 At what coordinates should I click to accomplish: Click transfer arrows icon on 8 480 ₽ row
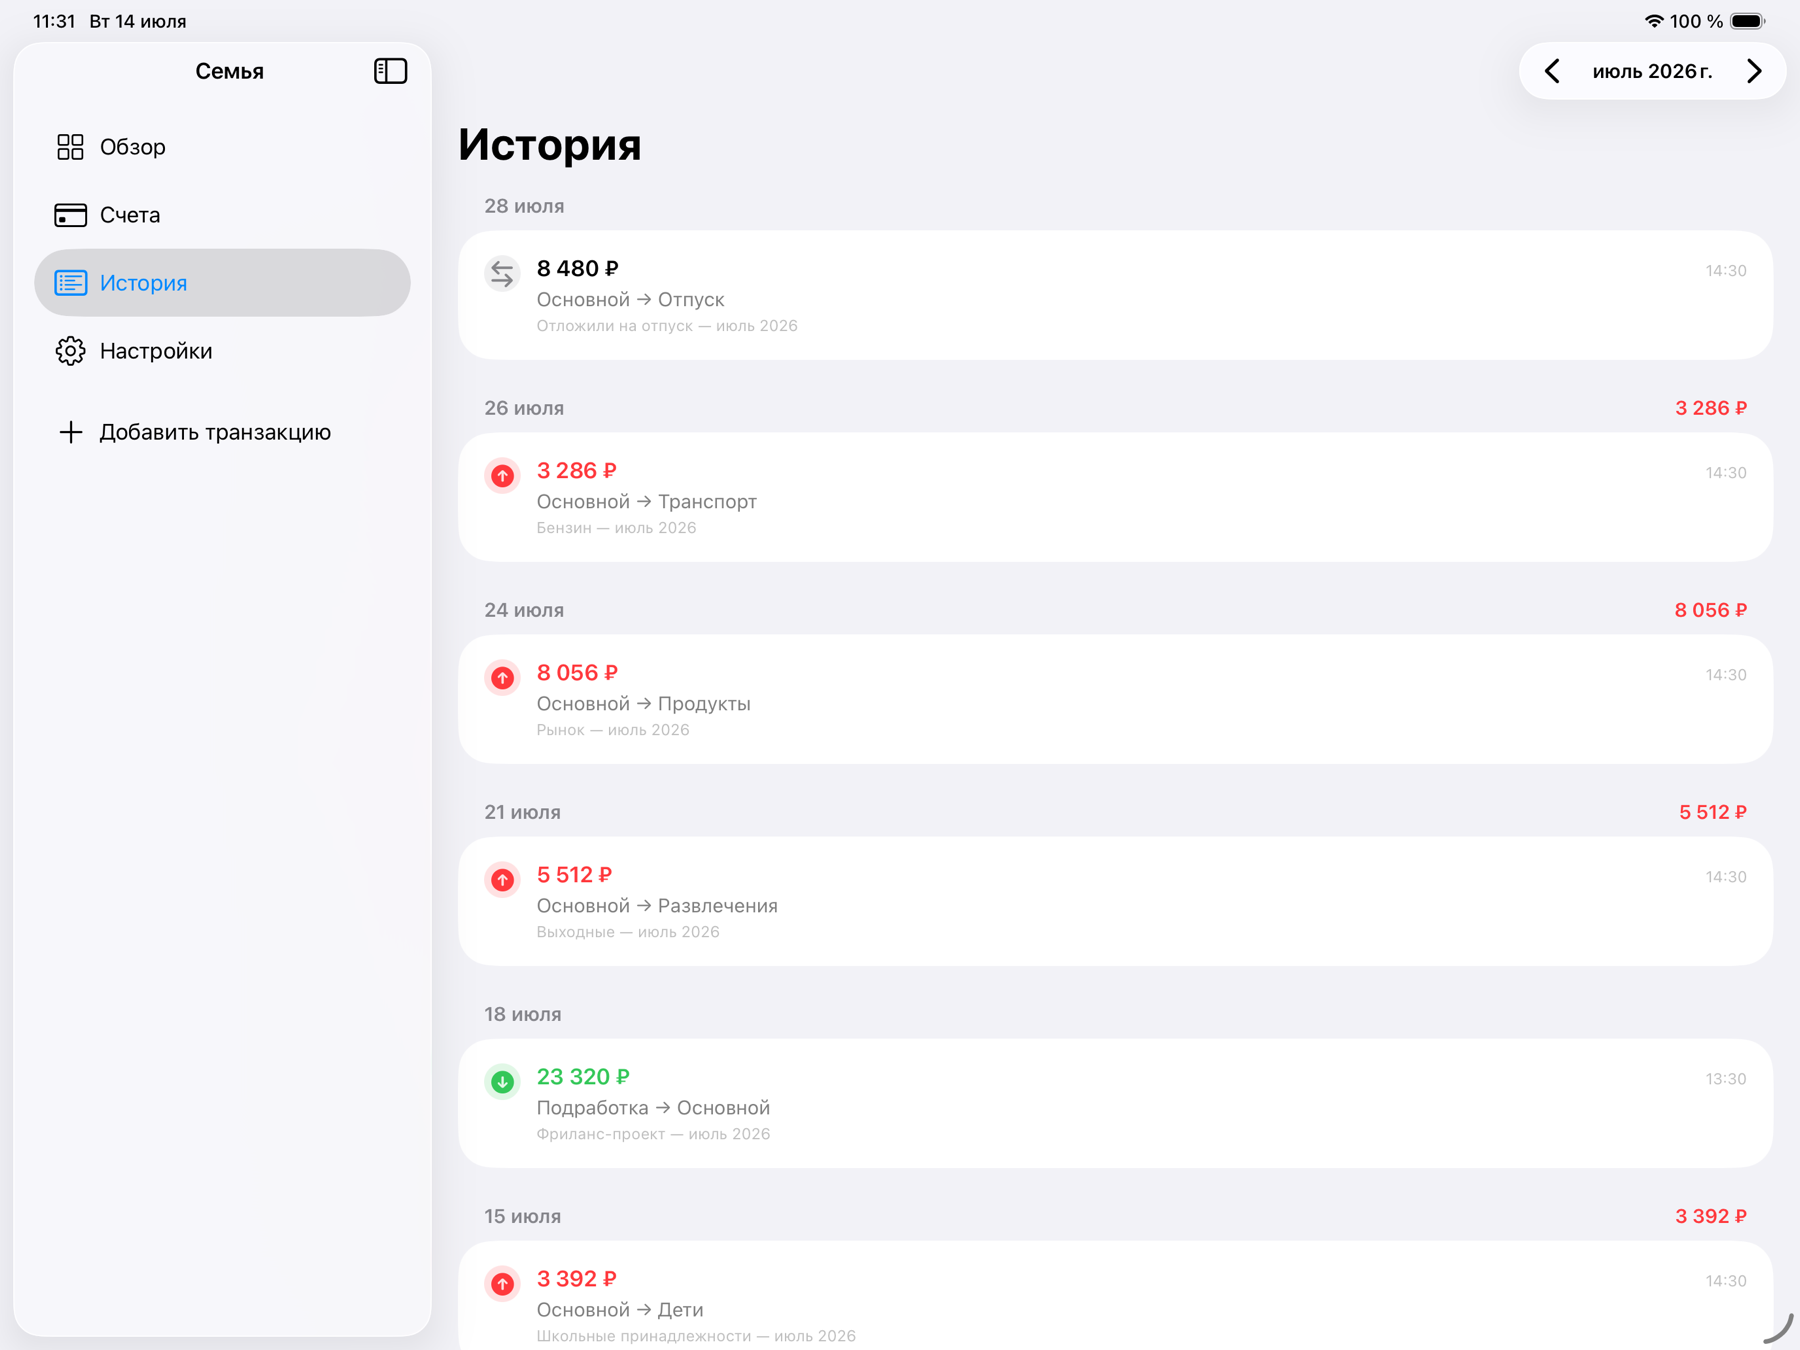point(502,273)
